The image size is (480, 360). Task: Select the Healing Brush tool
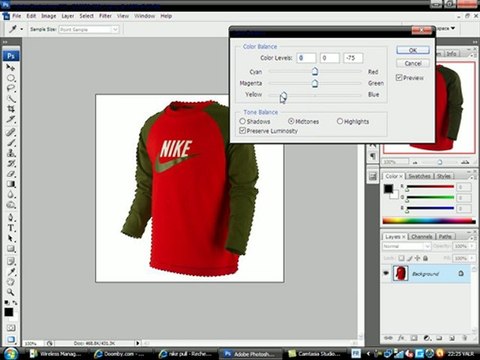(10, 132)
